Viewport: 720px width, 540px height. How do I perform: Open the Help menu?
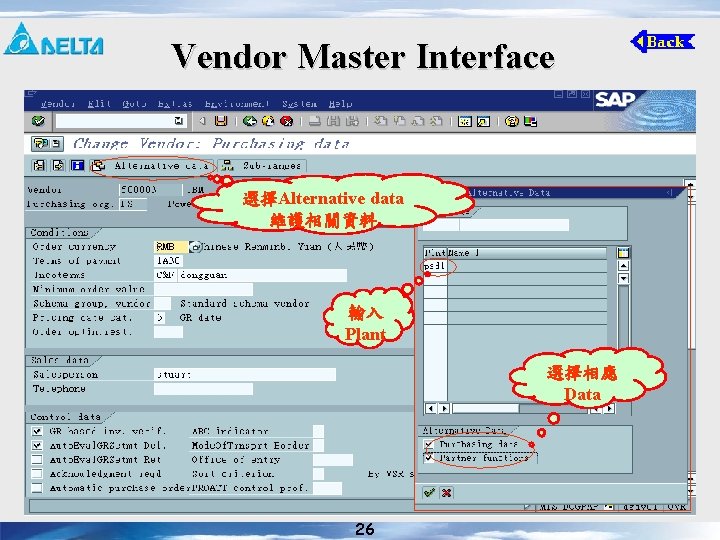pos(340,104)
